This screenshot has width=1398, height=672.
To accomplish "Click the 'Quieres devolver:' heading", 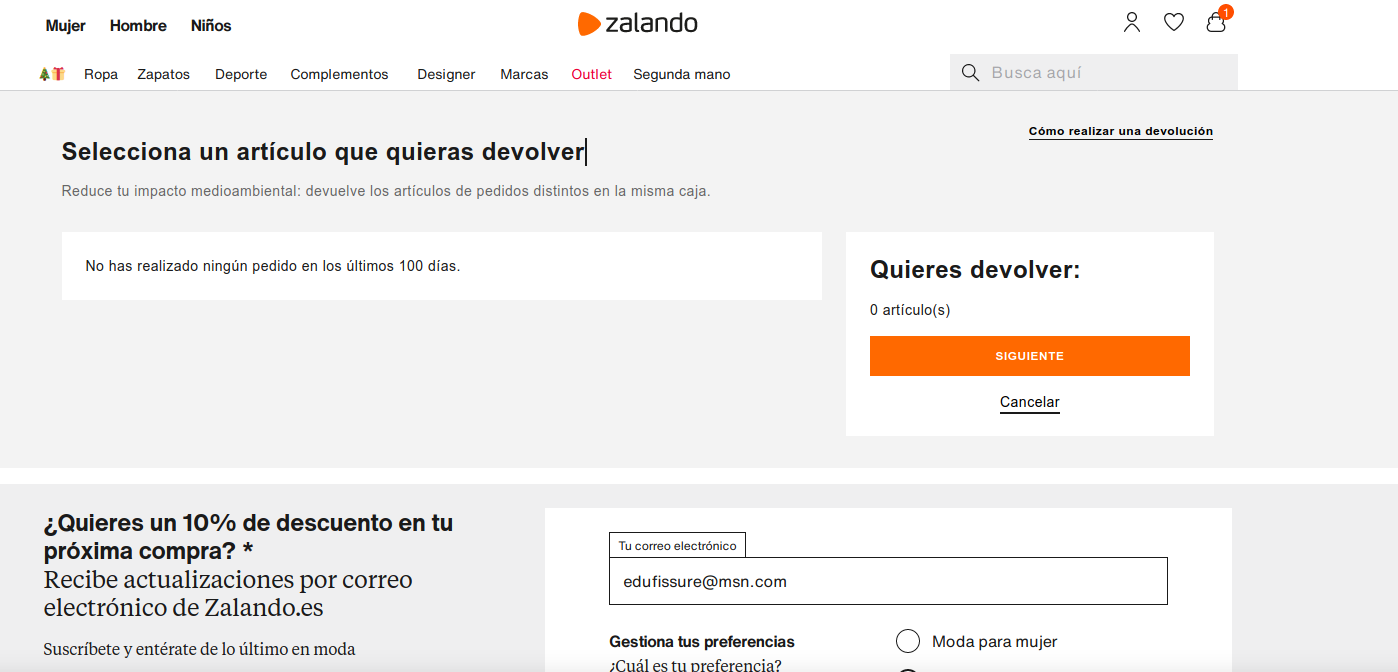I will (975, 269).
